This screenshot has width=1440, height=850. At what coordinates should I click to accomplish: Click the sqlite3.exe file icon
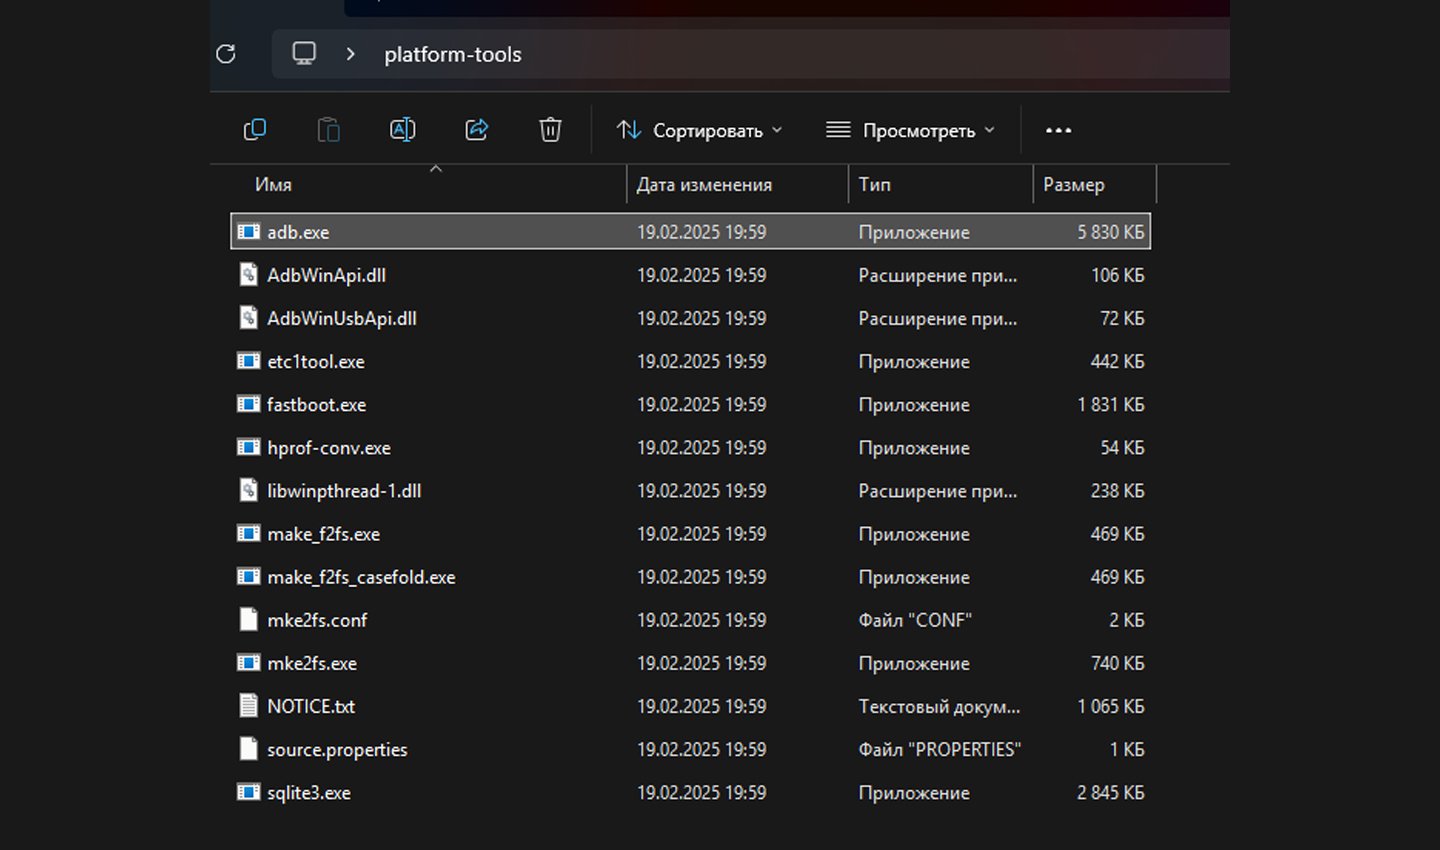(x=248, y=792)
